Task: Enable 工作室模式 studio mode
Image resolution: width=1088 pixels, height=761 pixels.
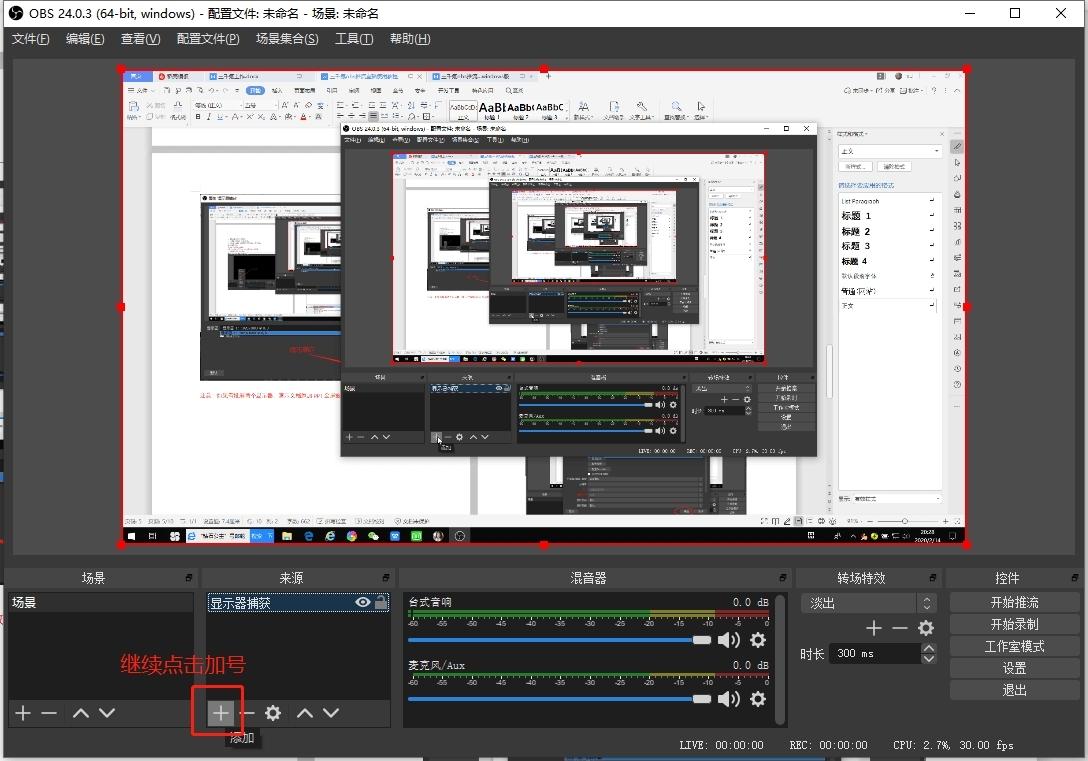Action: tap(1014, 647)
